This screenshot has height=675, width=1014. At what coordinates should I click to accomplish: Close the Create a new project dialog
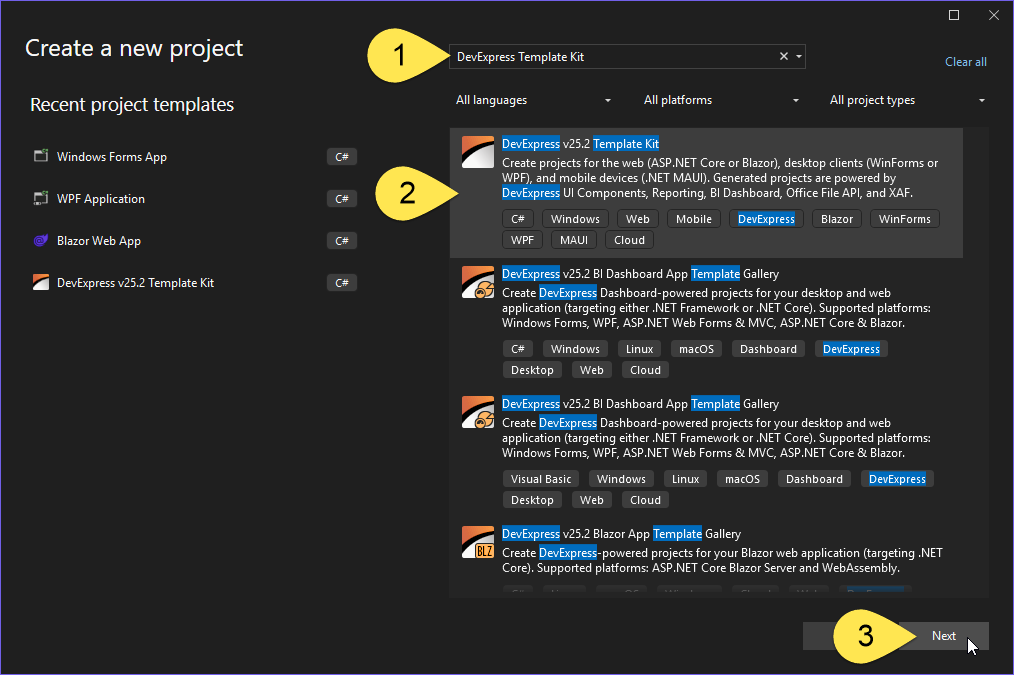pyautogui.click(x=994, y=15)
